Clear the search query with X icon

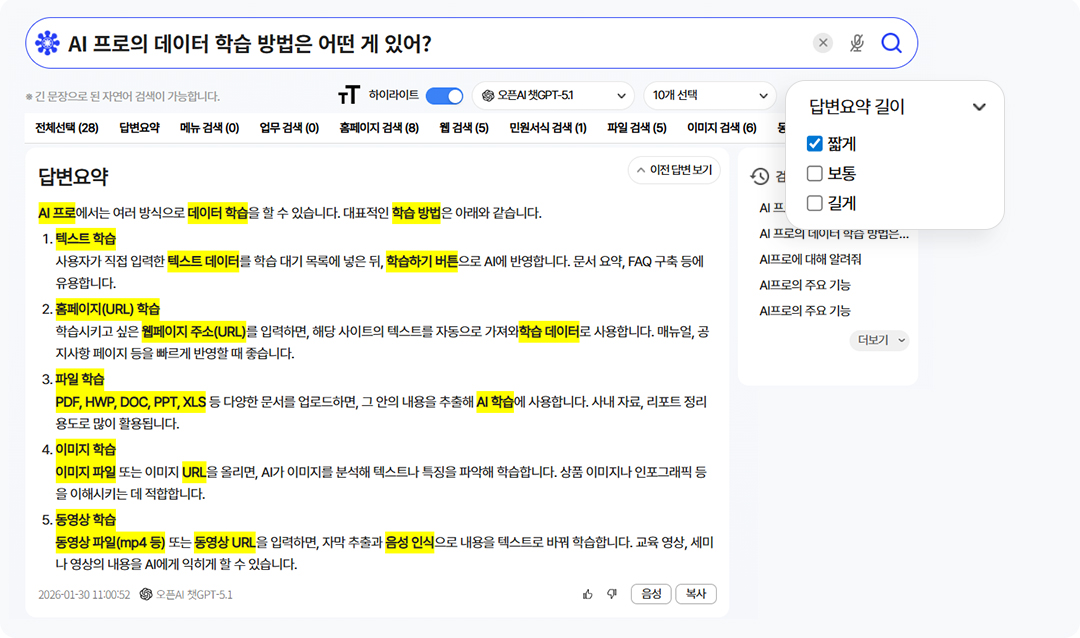822,43
